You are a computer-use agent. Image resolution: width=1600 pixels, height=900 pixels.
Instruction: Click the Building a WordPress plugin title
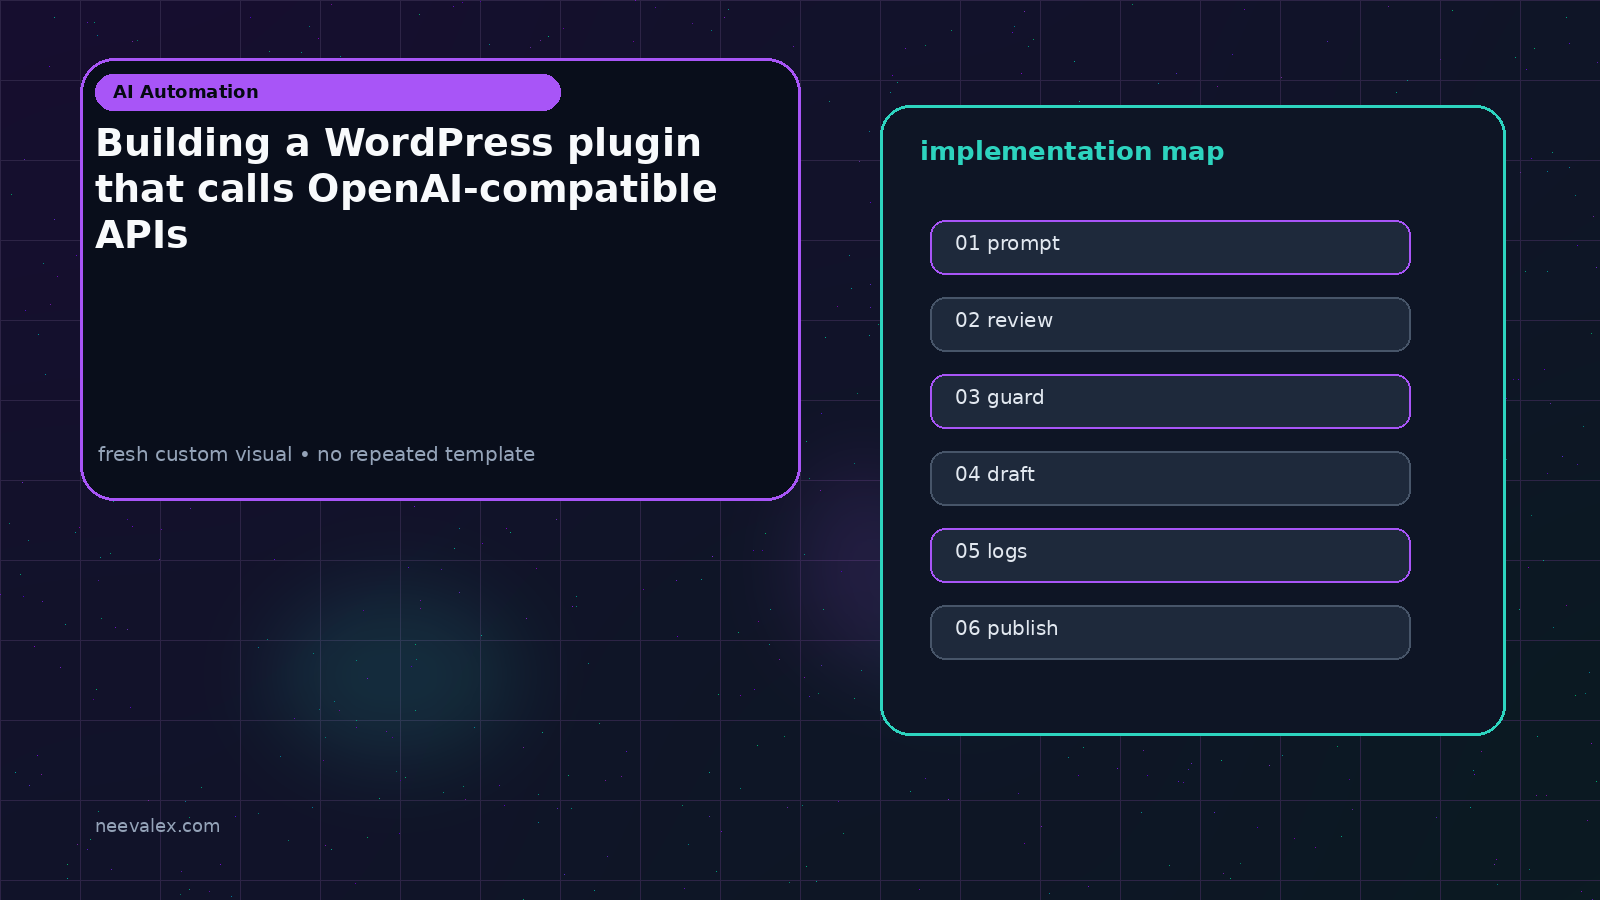pos(406,188)
